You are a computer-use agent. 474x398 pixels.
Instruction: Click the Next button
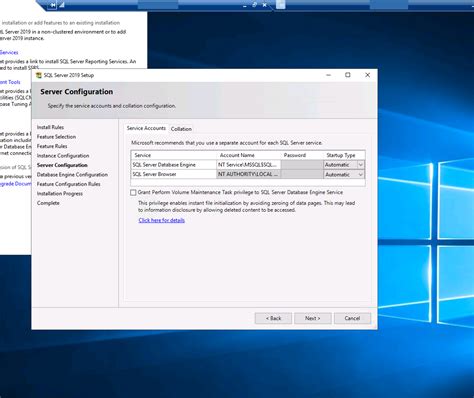coord(313,318)
